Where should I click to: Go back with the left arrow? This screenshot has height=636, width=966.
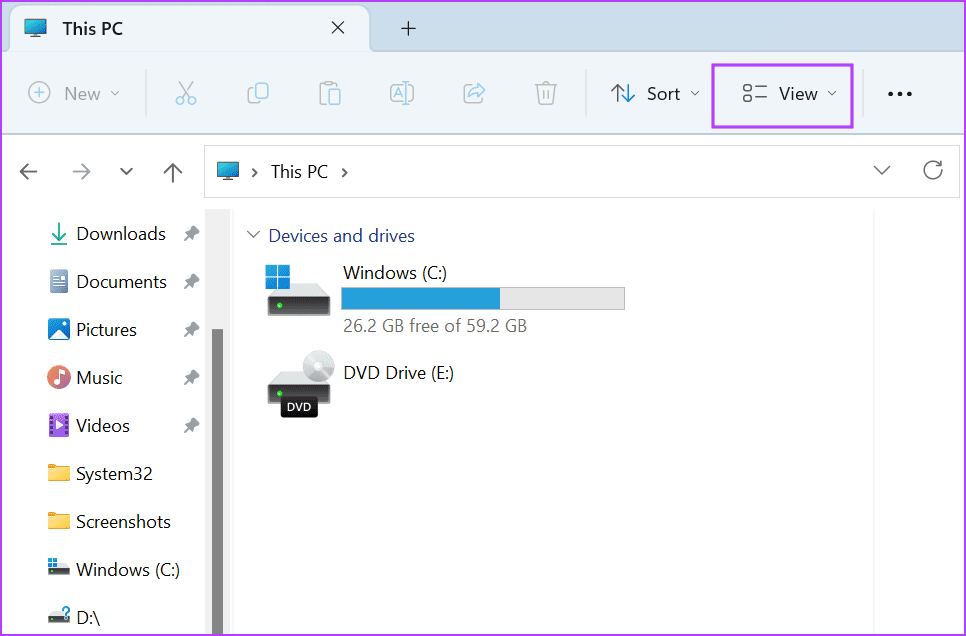29,171
